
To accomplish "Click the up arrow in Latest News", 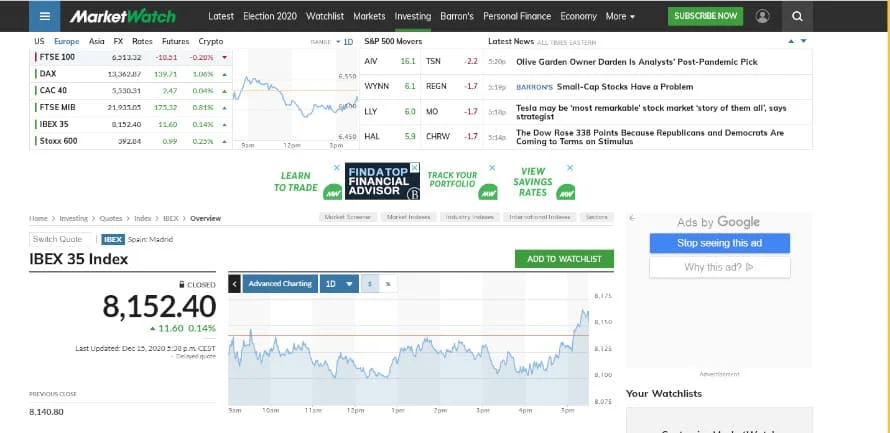I will click(x=791, y=41).
